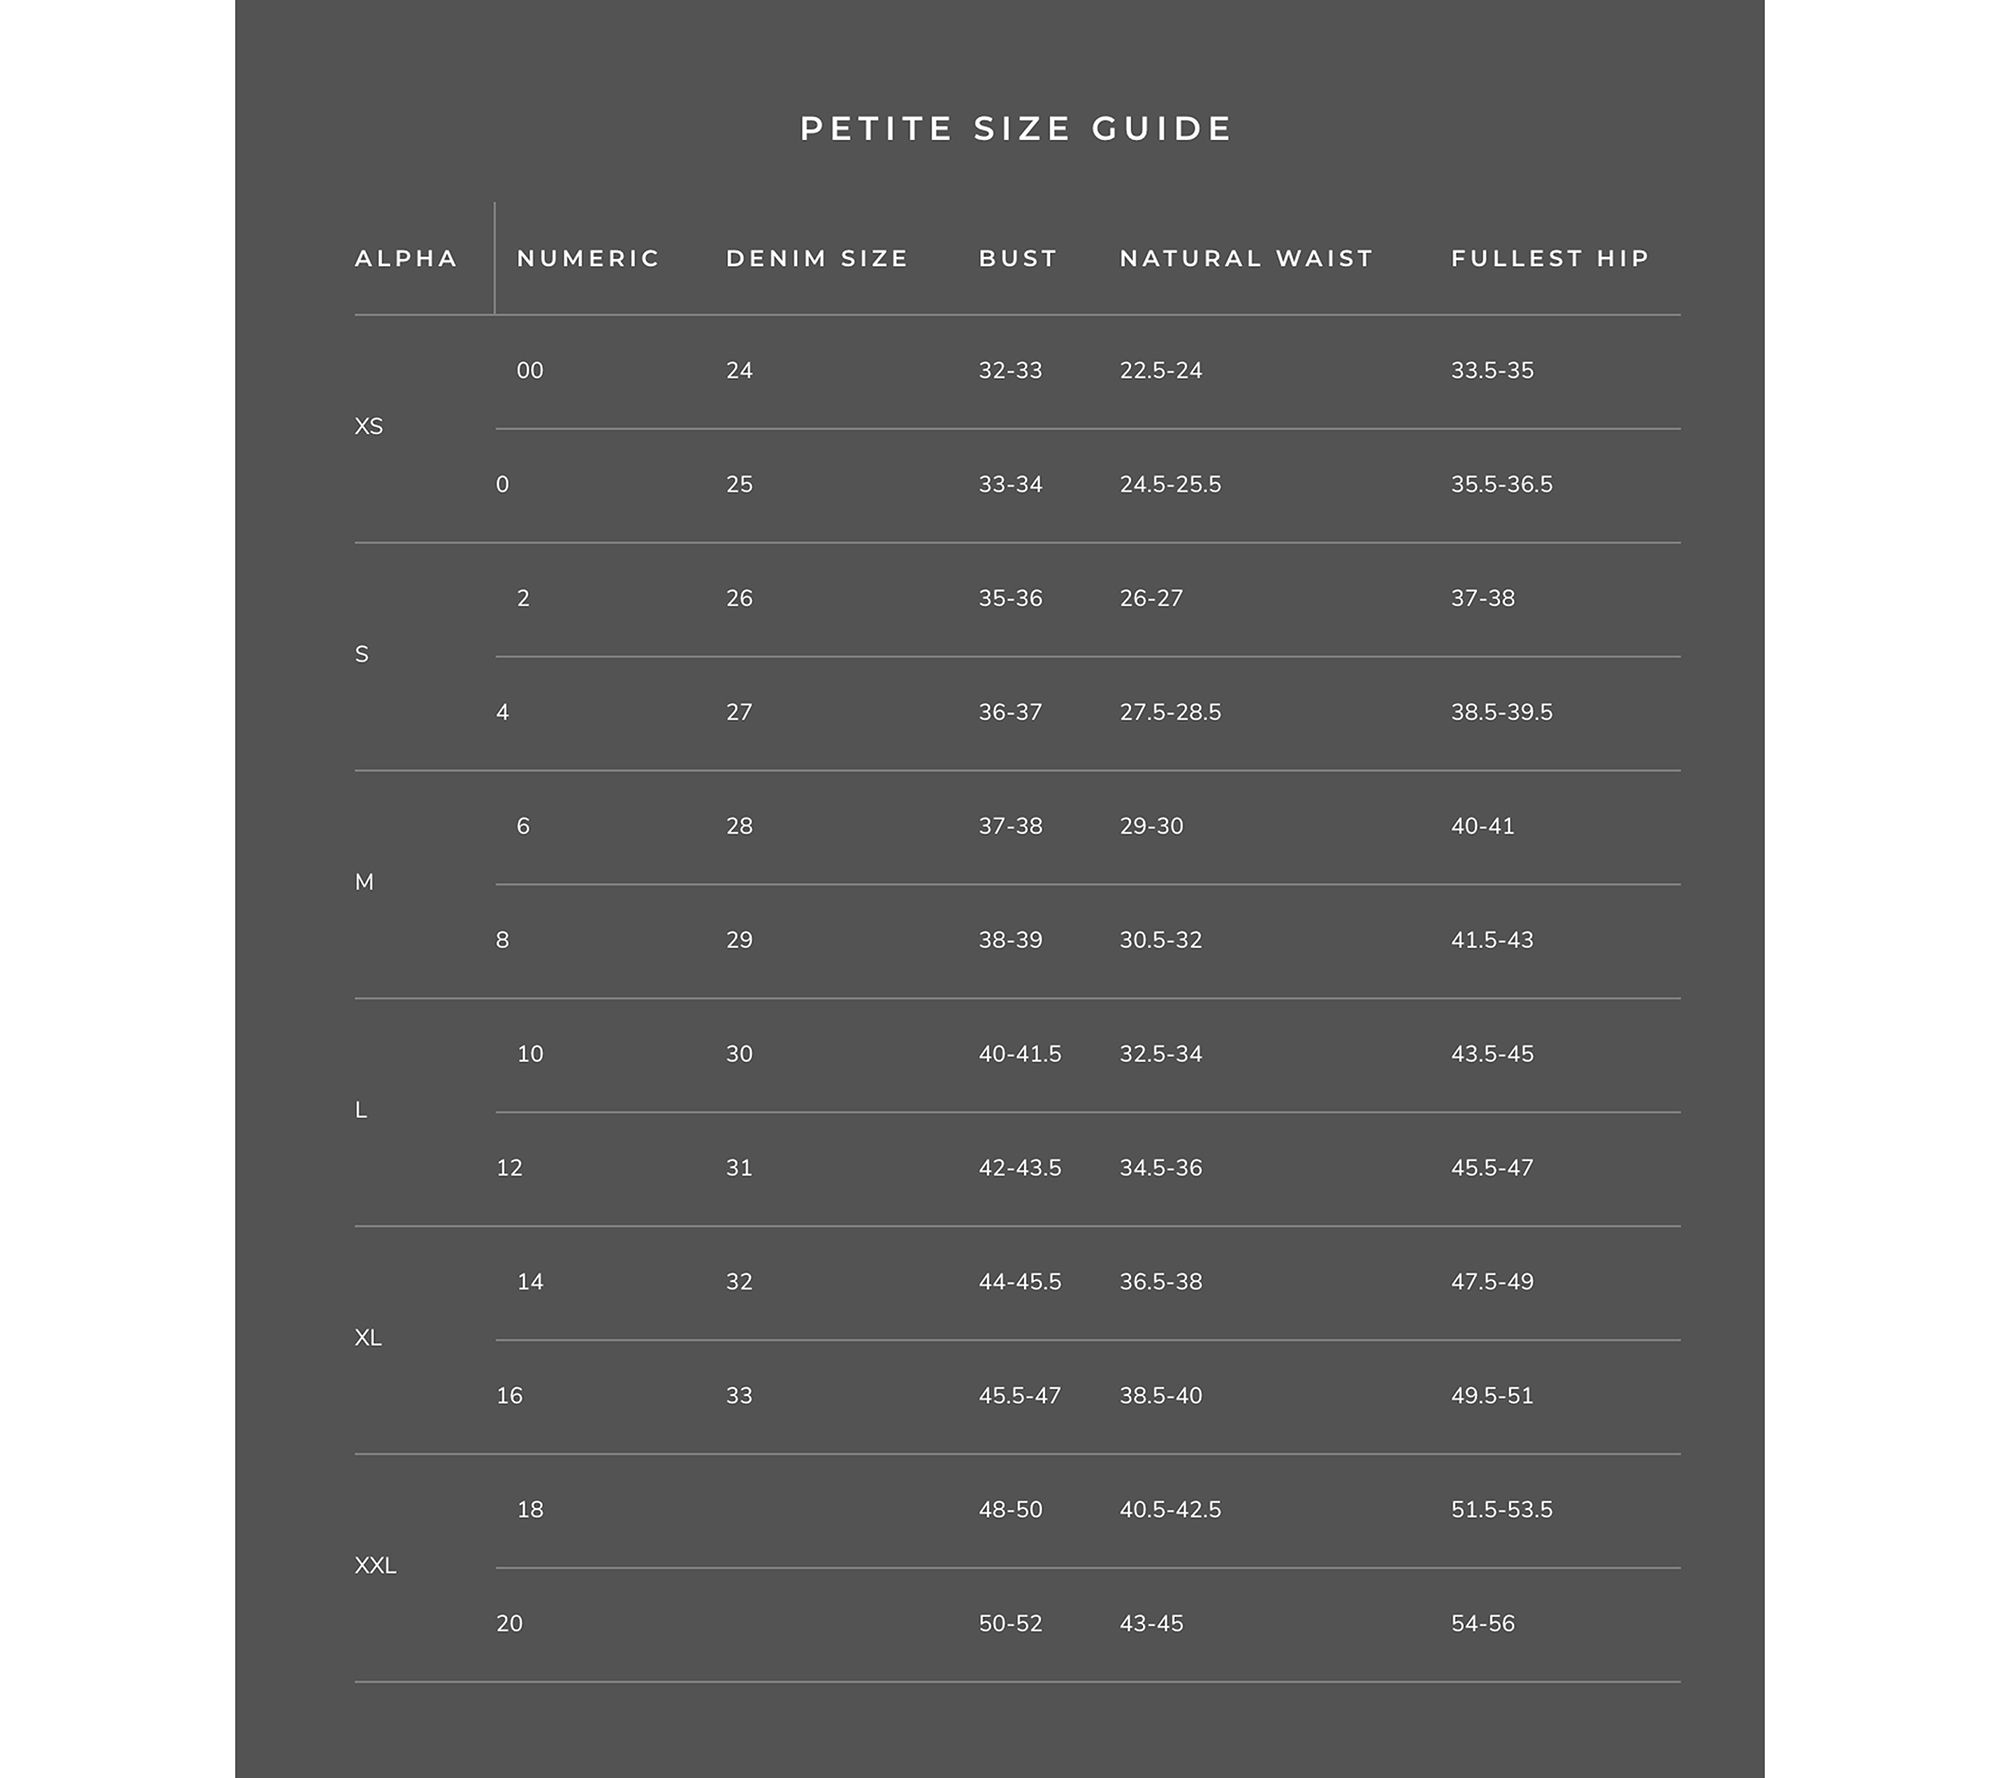Click natural waist value 27.5-28.5

click(x=1170, y=713)
